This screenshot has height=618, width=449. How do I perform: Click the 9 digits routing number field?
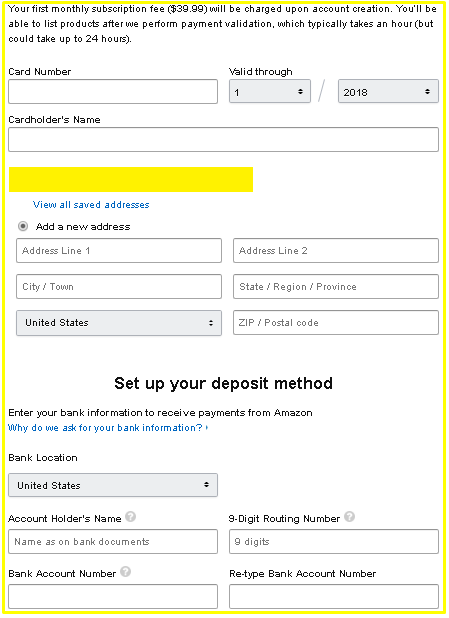(334, 542)
